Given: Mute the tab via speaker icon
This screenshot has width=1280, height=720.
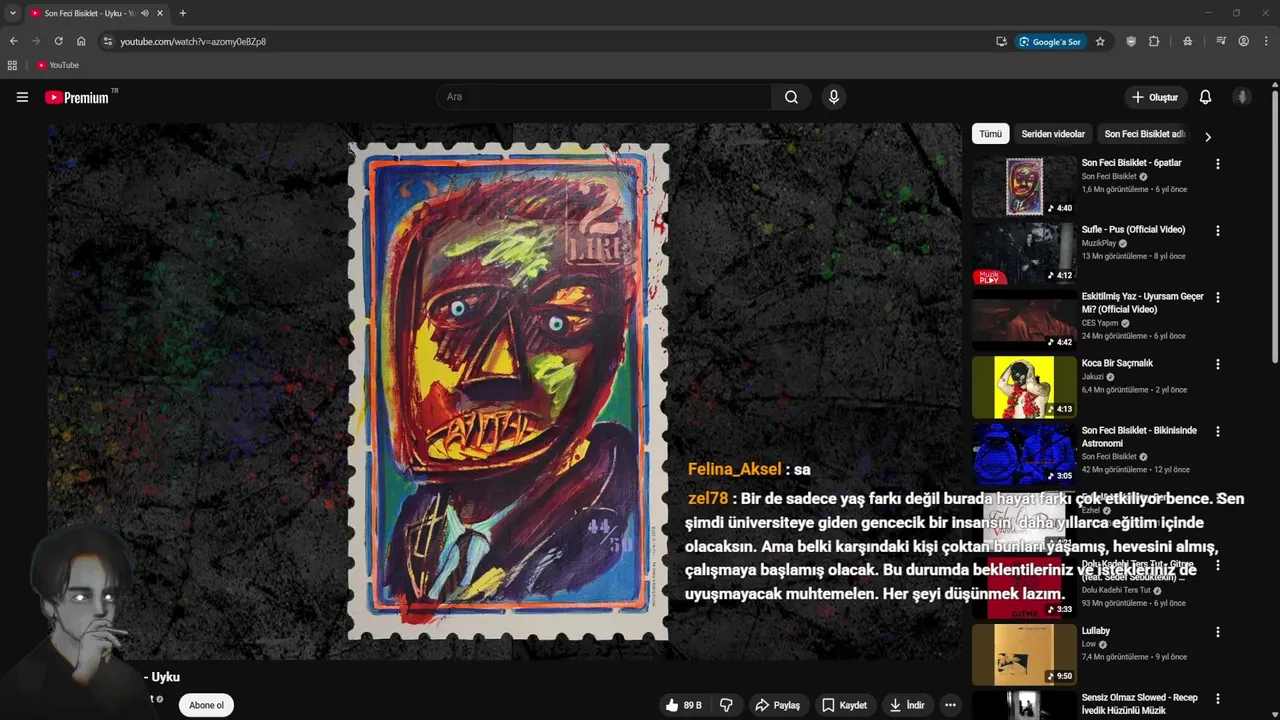Looking at the screenshot, I should pos(145,13).
